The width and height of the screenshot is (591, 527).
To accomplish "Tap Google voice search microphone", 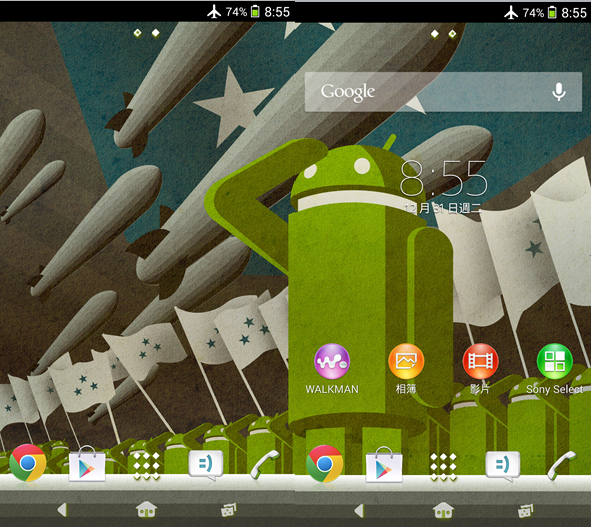I will [x=559, y=92].
